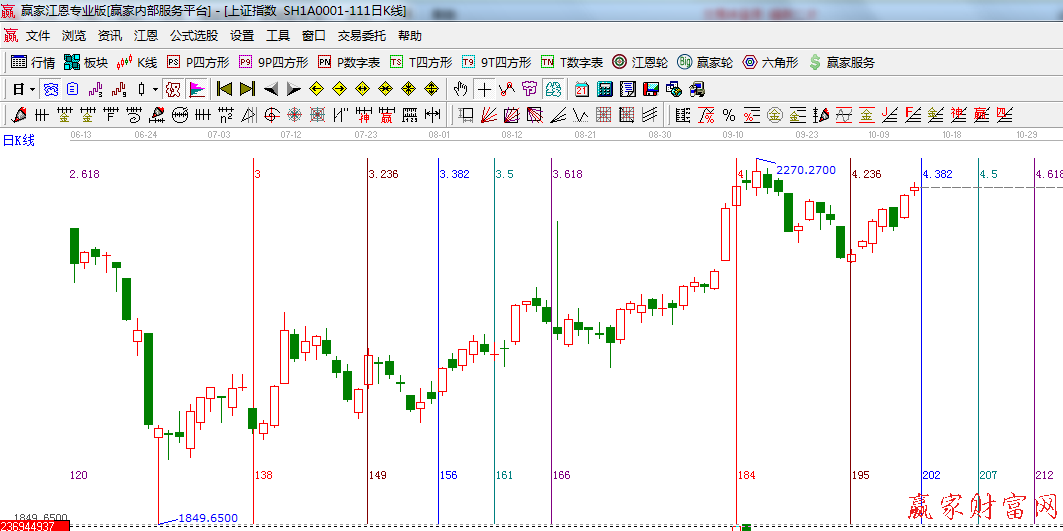Toggle the crosshair cursor button
Image resolution: width=1063 pixels, height=531 pixels.
[485, 89]
